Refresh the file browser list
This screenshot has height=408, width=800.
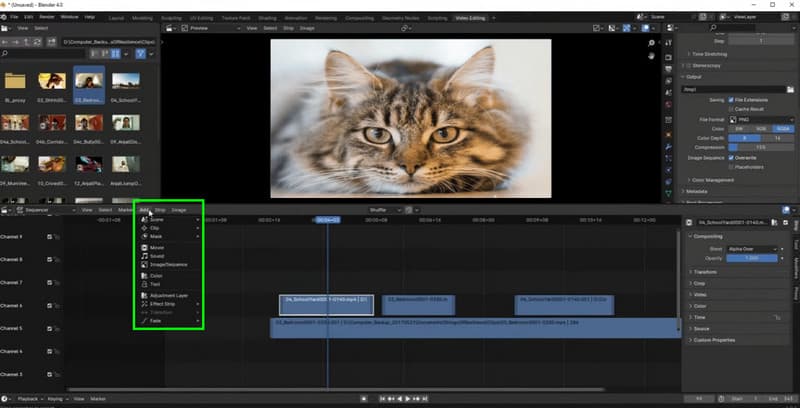37,42
